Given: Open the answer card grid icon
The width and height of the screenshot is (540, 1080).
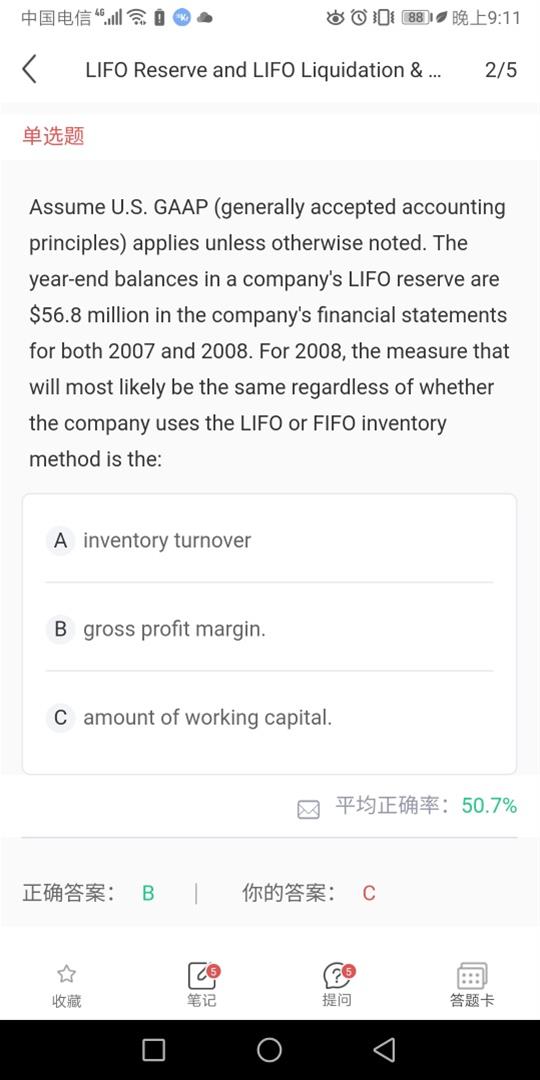Looking at the screenshot, I should tap(472, 976).
